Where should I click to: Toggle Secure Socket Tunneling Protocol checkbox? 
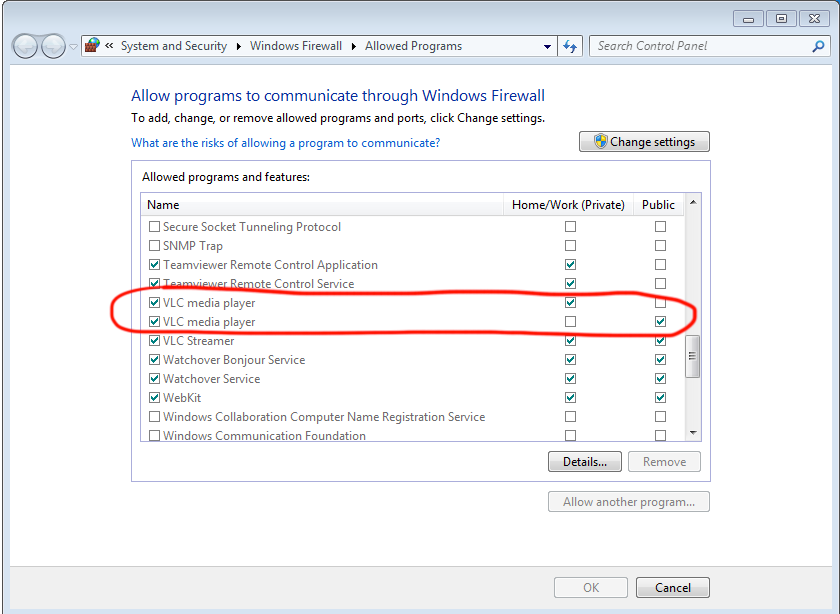click(x=154, y=227)
